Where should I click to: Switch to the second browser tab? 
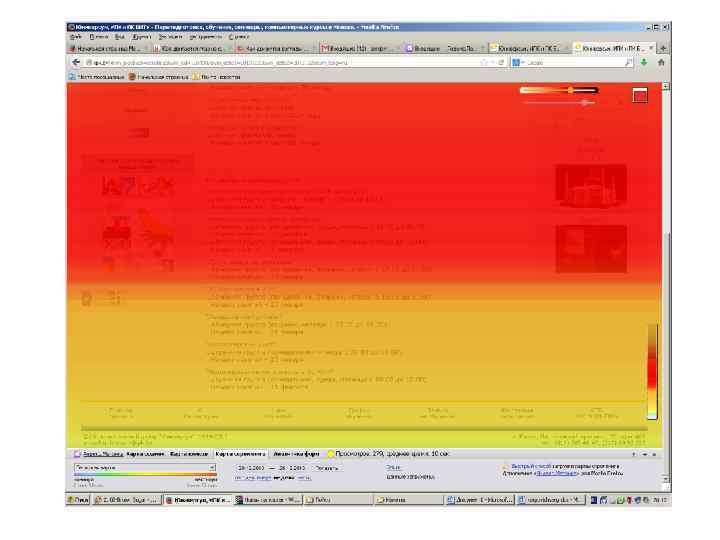[191, 48]
